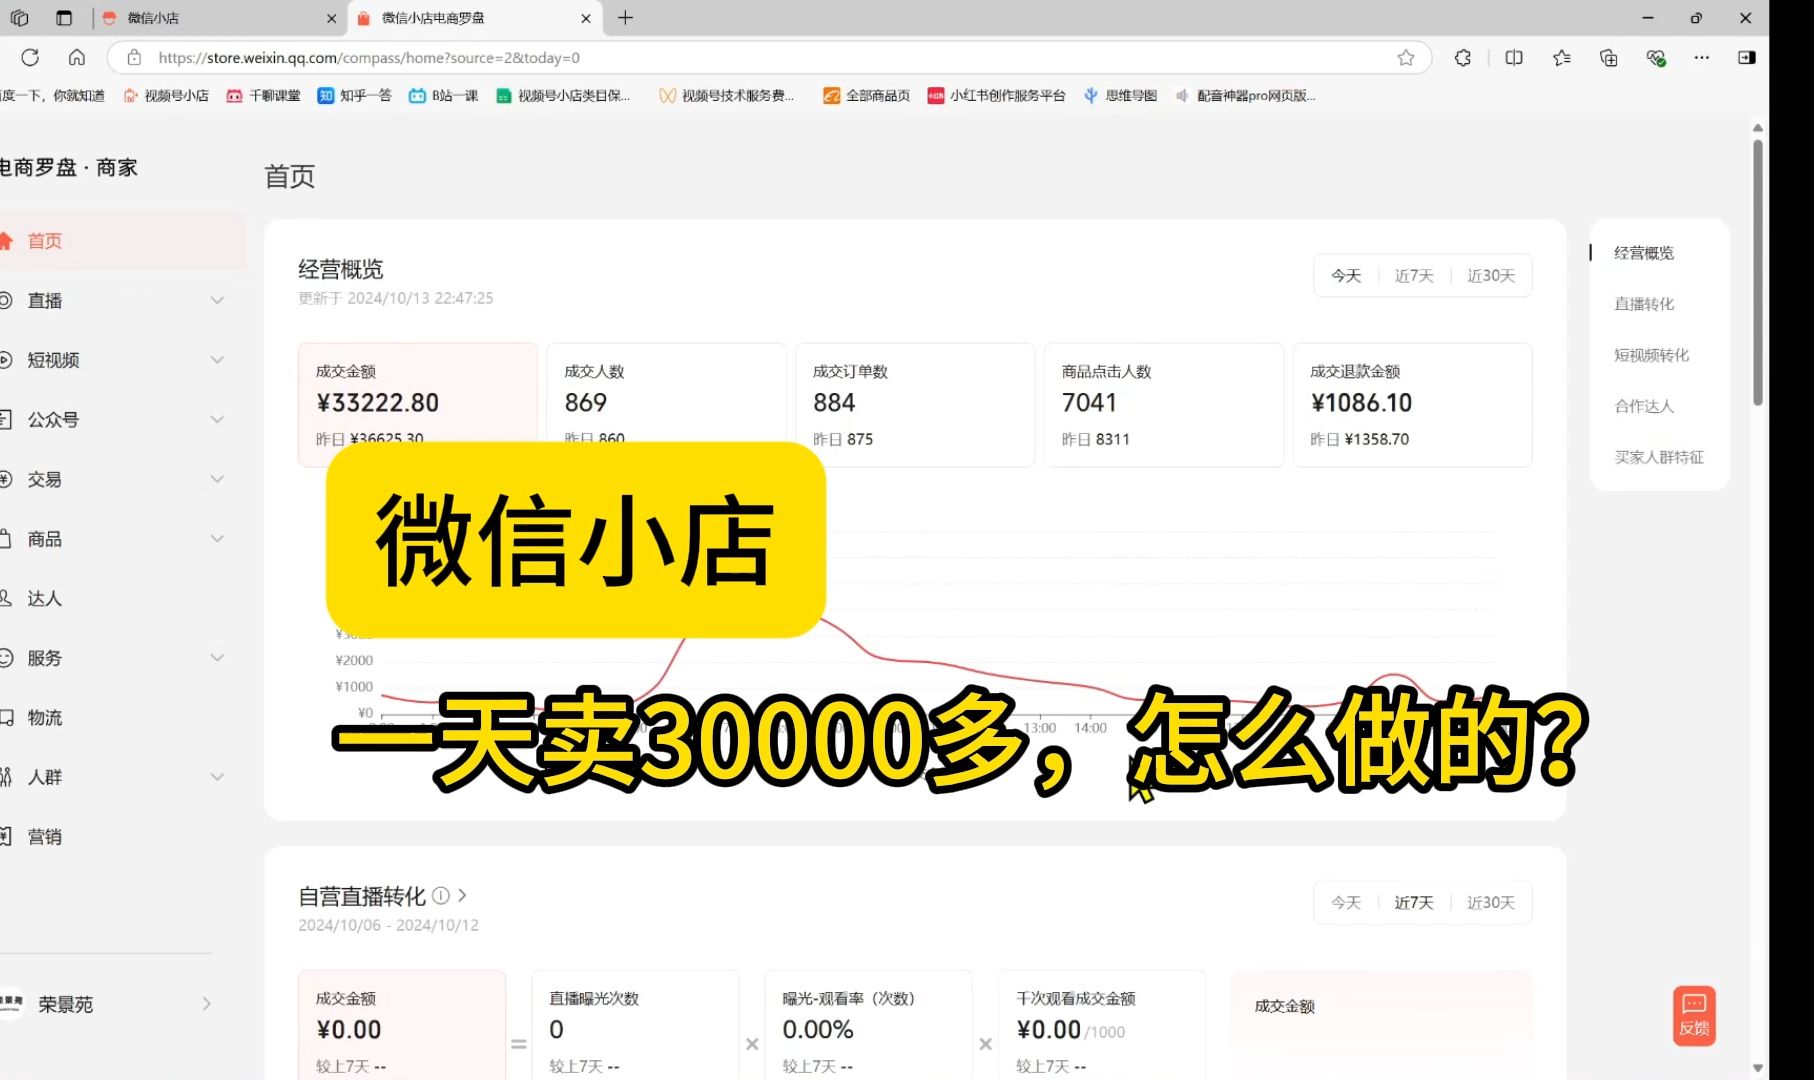Open the 视频号技术服务费 bookmark
Viewport: 1814px width, 1080px height.
[726, 96]
